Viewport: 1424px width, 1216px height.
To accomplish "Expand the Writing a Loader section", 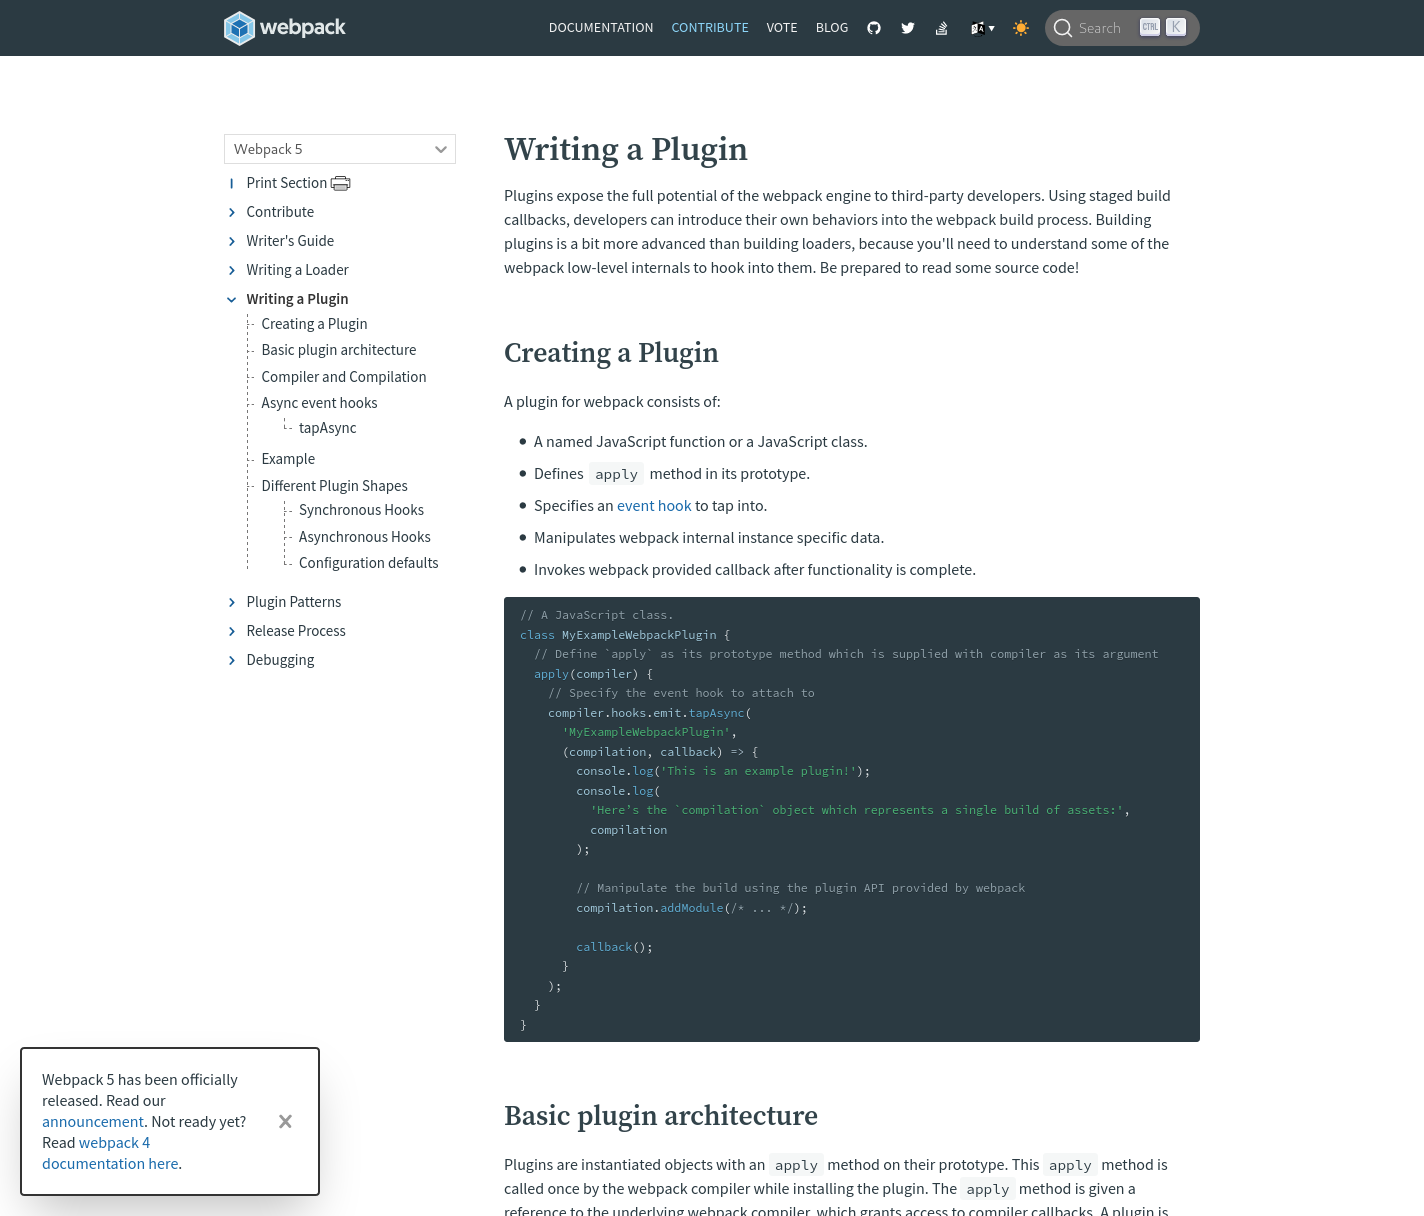I will (232, 270).
